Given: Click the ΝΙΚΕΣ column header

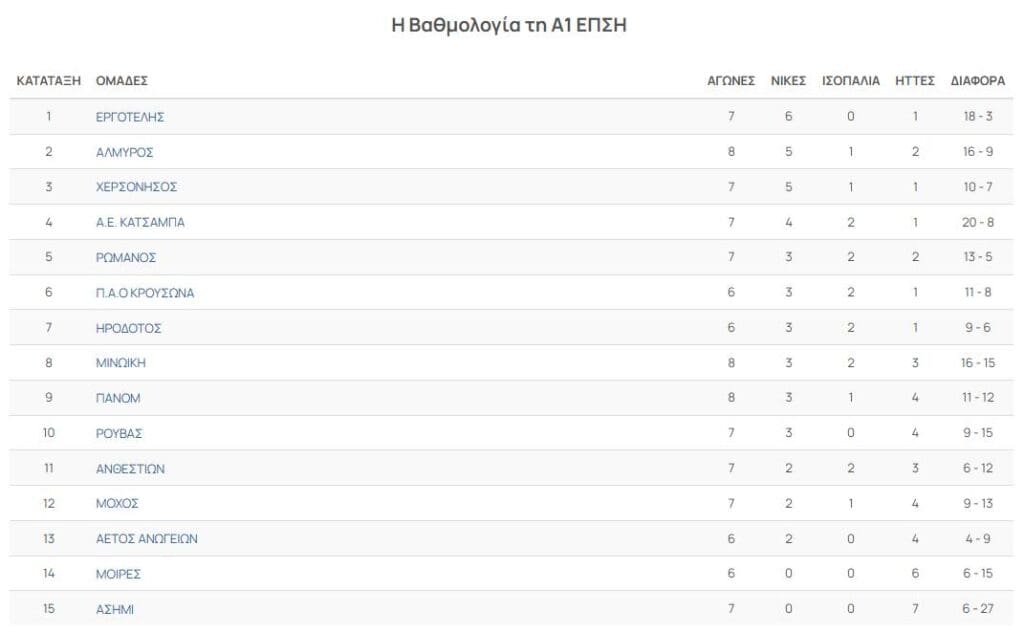Looking at the screenshot, I should click(788, 80).
